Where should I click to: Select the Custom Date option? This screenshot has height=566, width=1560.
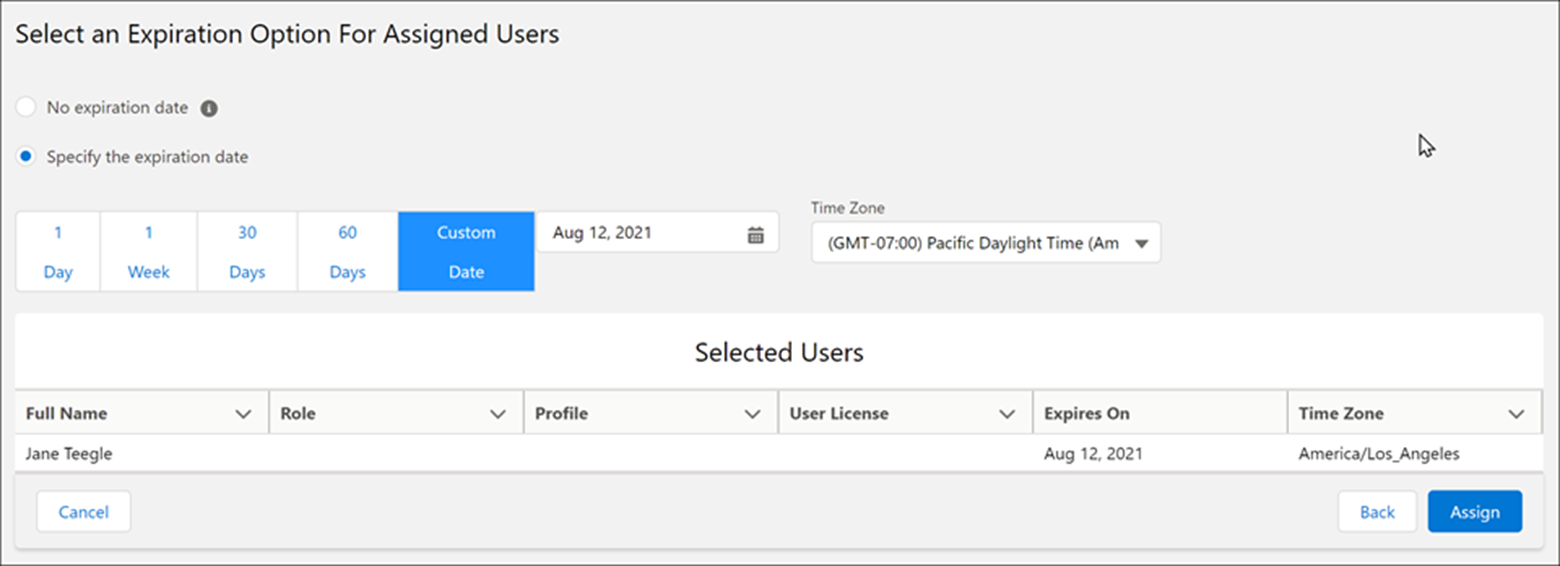[466, 252]
